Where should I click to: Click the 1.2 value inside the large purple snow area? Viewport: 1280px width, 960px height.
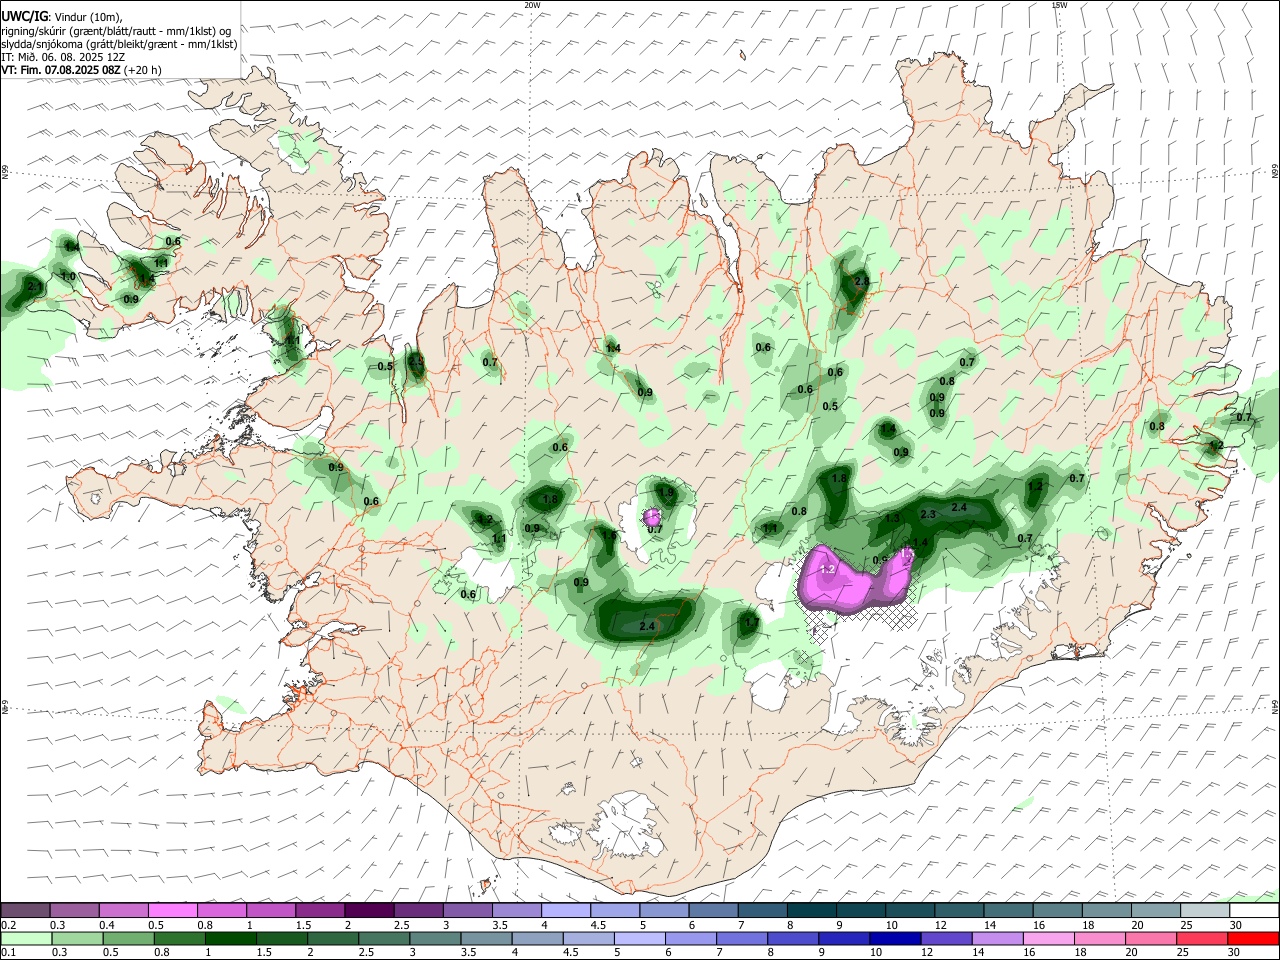[x=827, y=569]
